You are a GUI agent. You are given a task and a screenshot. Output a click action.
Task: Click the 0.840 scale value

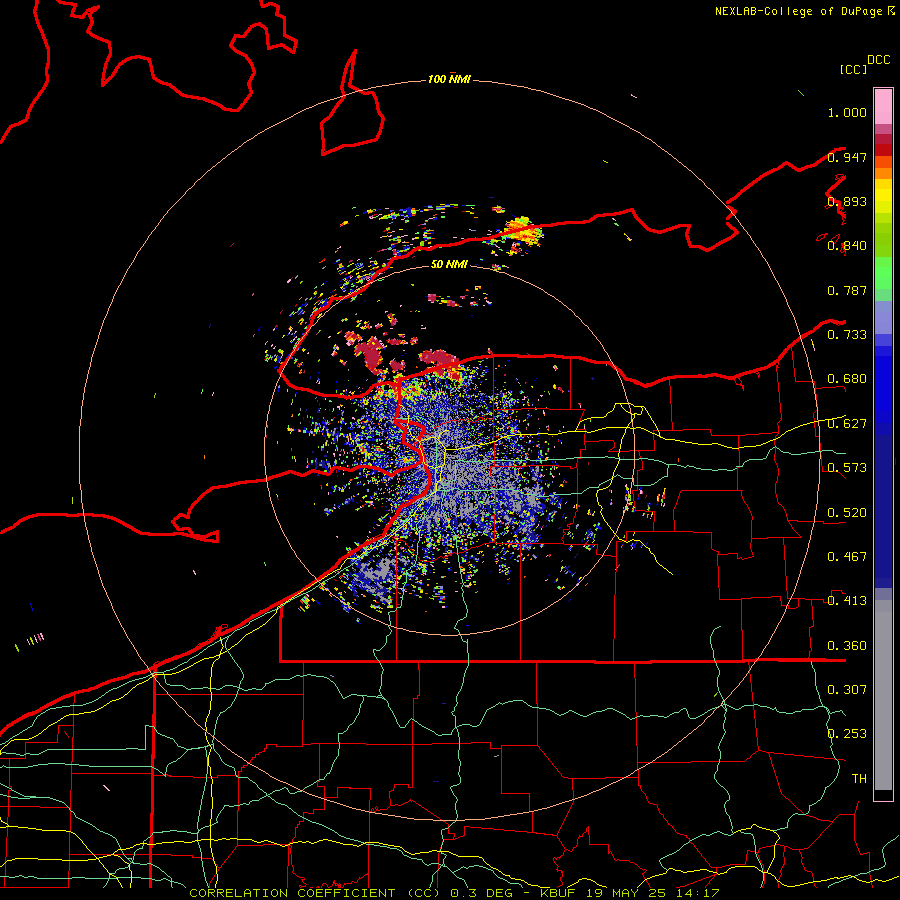(847, 246)
